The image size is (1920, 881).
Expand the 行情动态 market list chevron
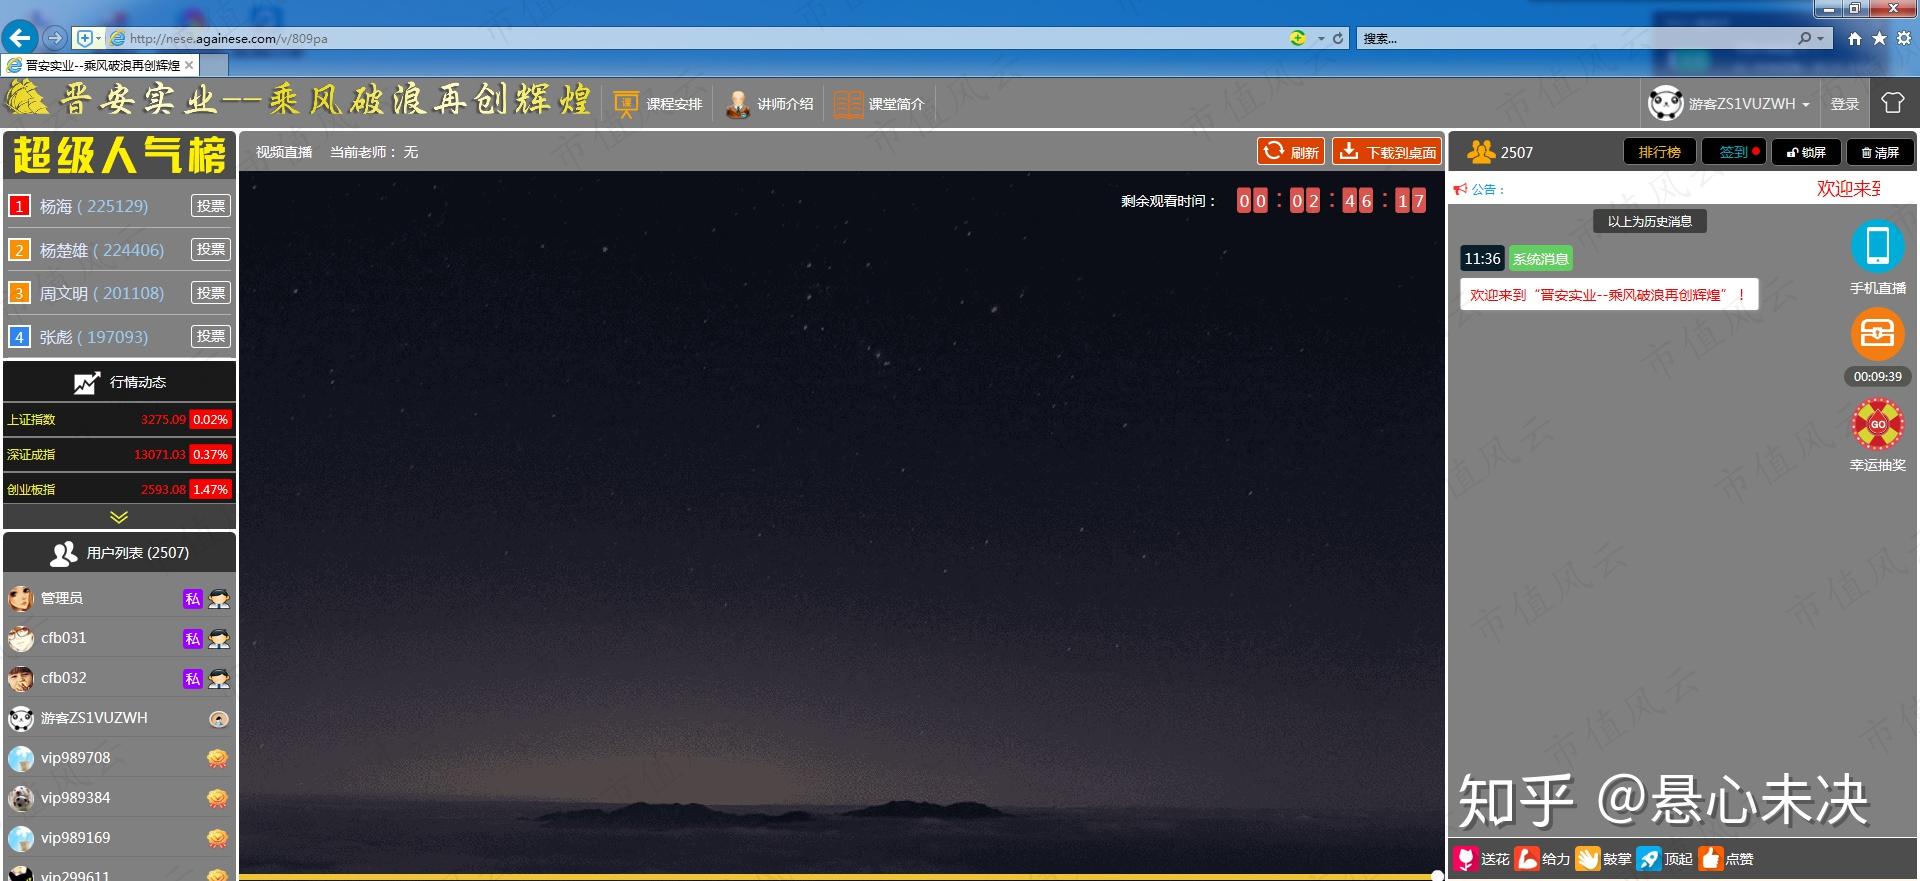click(119, 517)
